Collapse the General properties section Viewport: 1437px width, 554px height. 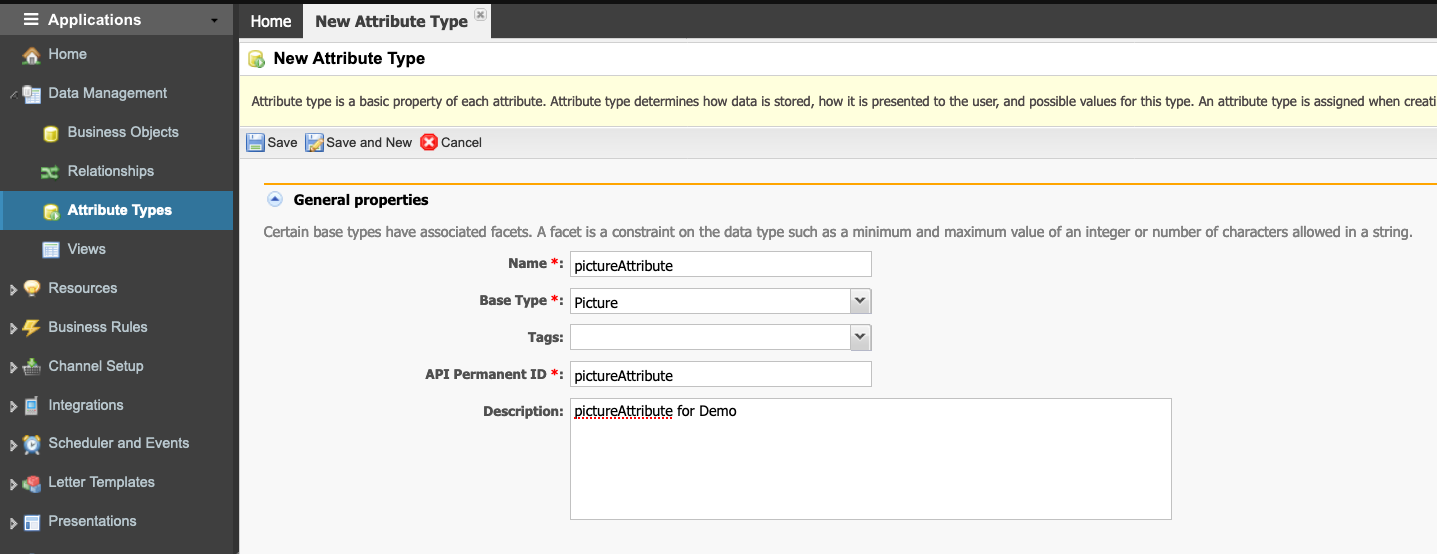275,199
